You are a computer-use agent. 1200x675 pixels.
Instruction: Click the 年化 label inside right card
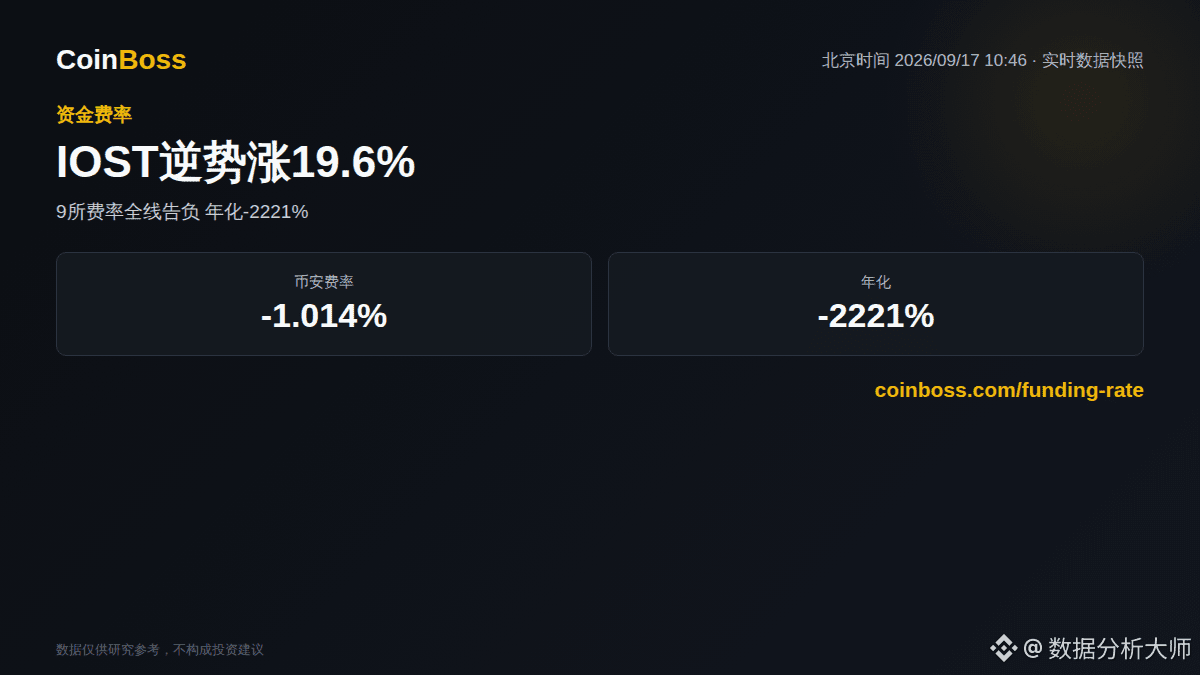[876, 282]
